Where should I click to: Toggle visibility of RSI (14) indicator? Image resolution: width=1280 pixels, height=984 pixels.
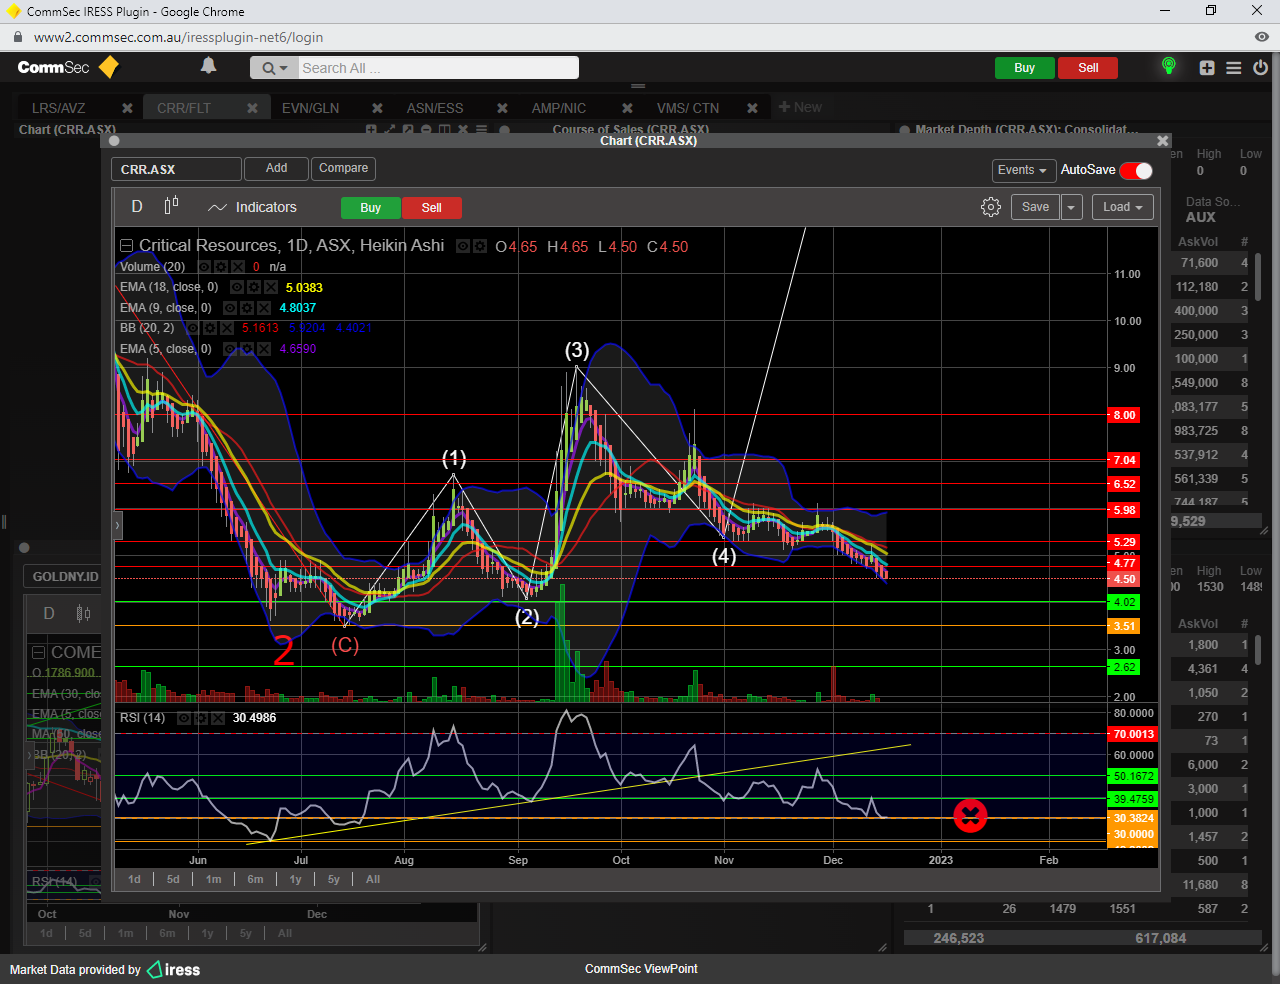tap(184, 718)
